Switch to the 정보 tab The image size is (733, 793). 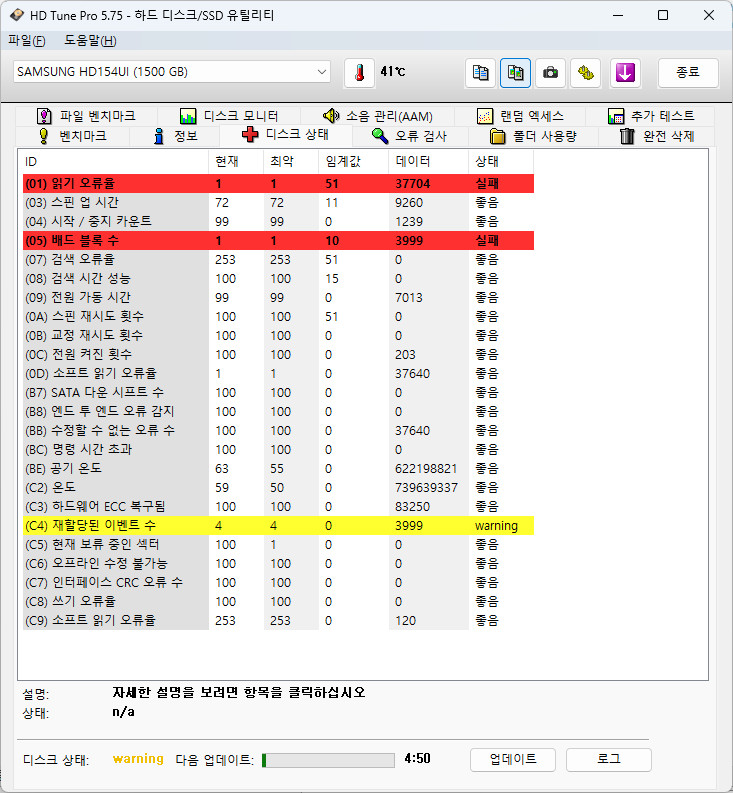click(175, 136)
